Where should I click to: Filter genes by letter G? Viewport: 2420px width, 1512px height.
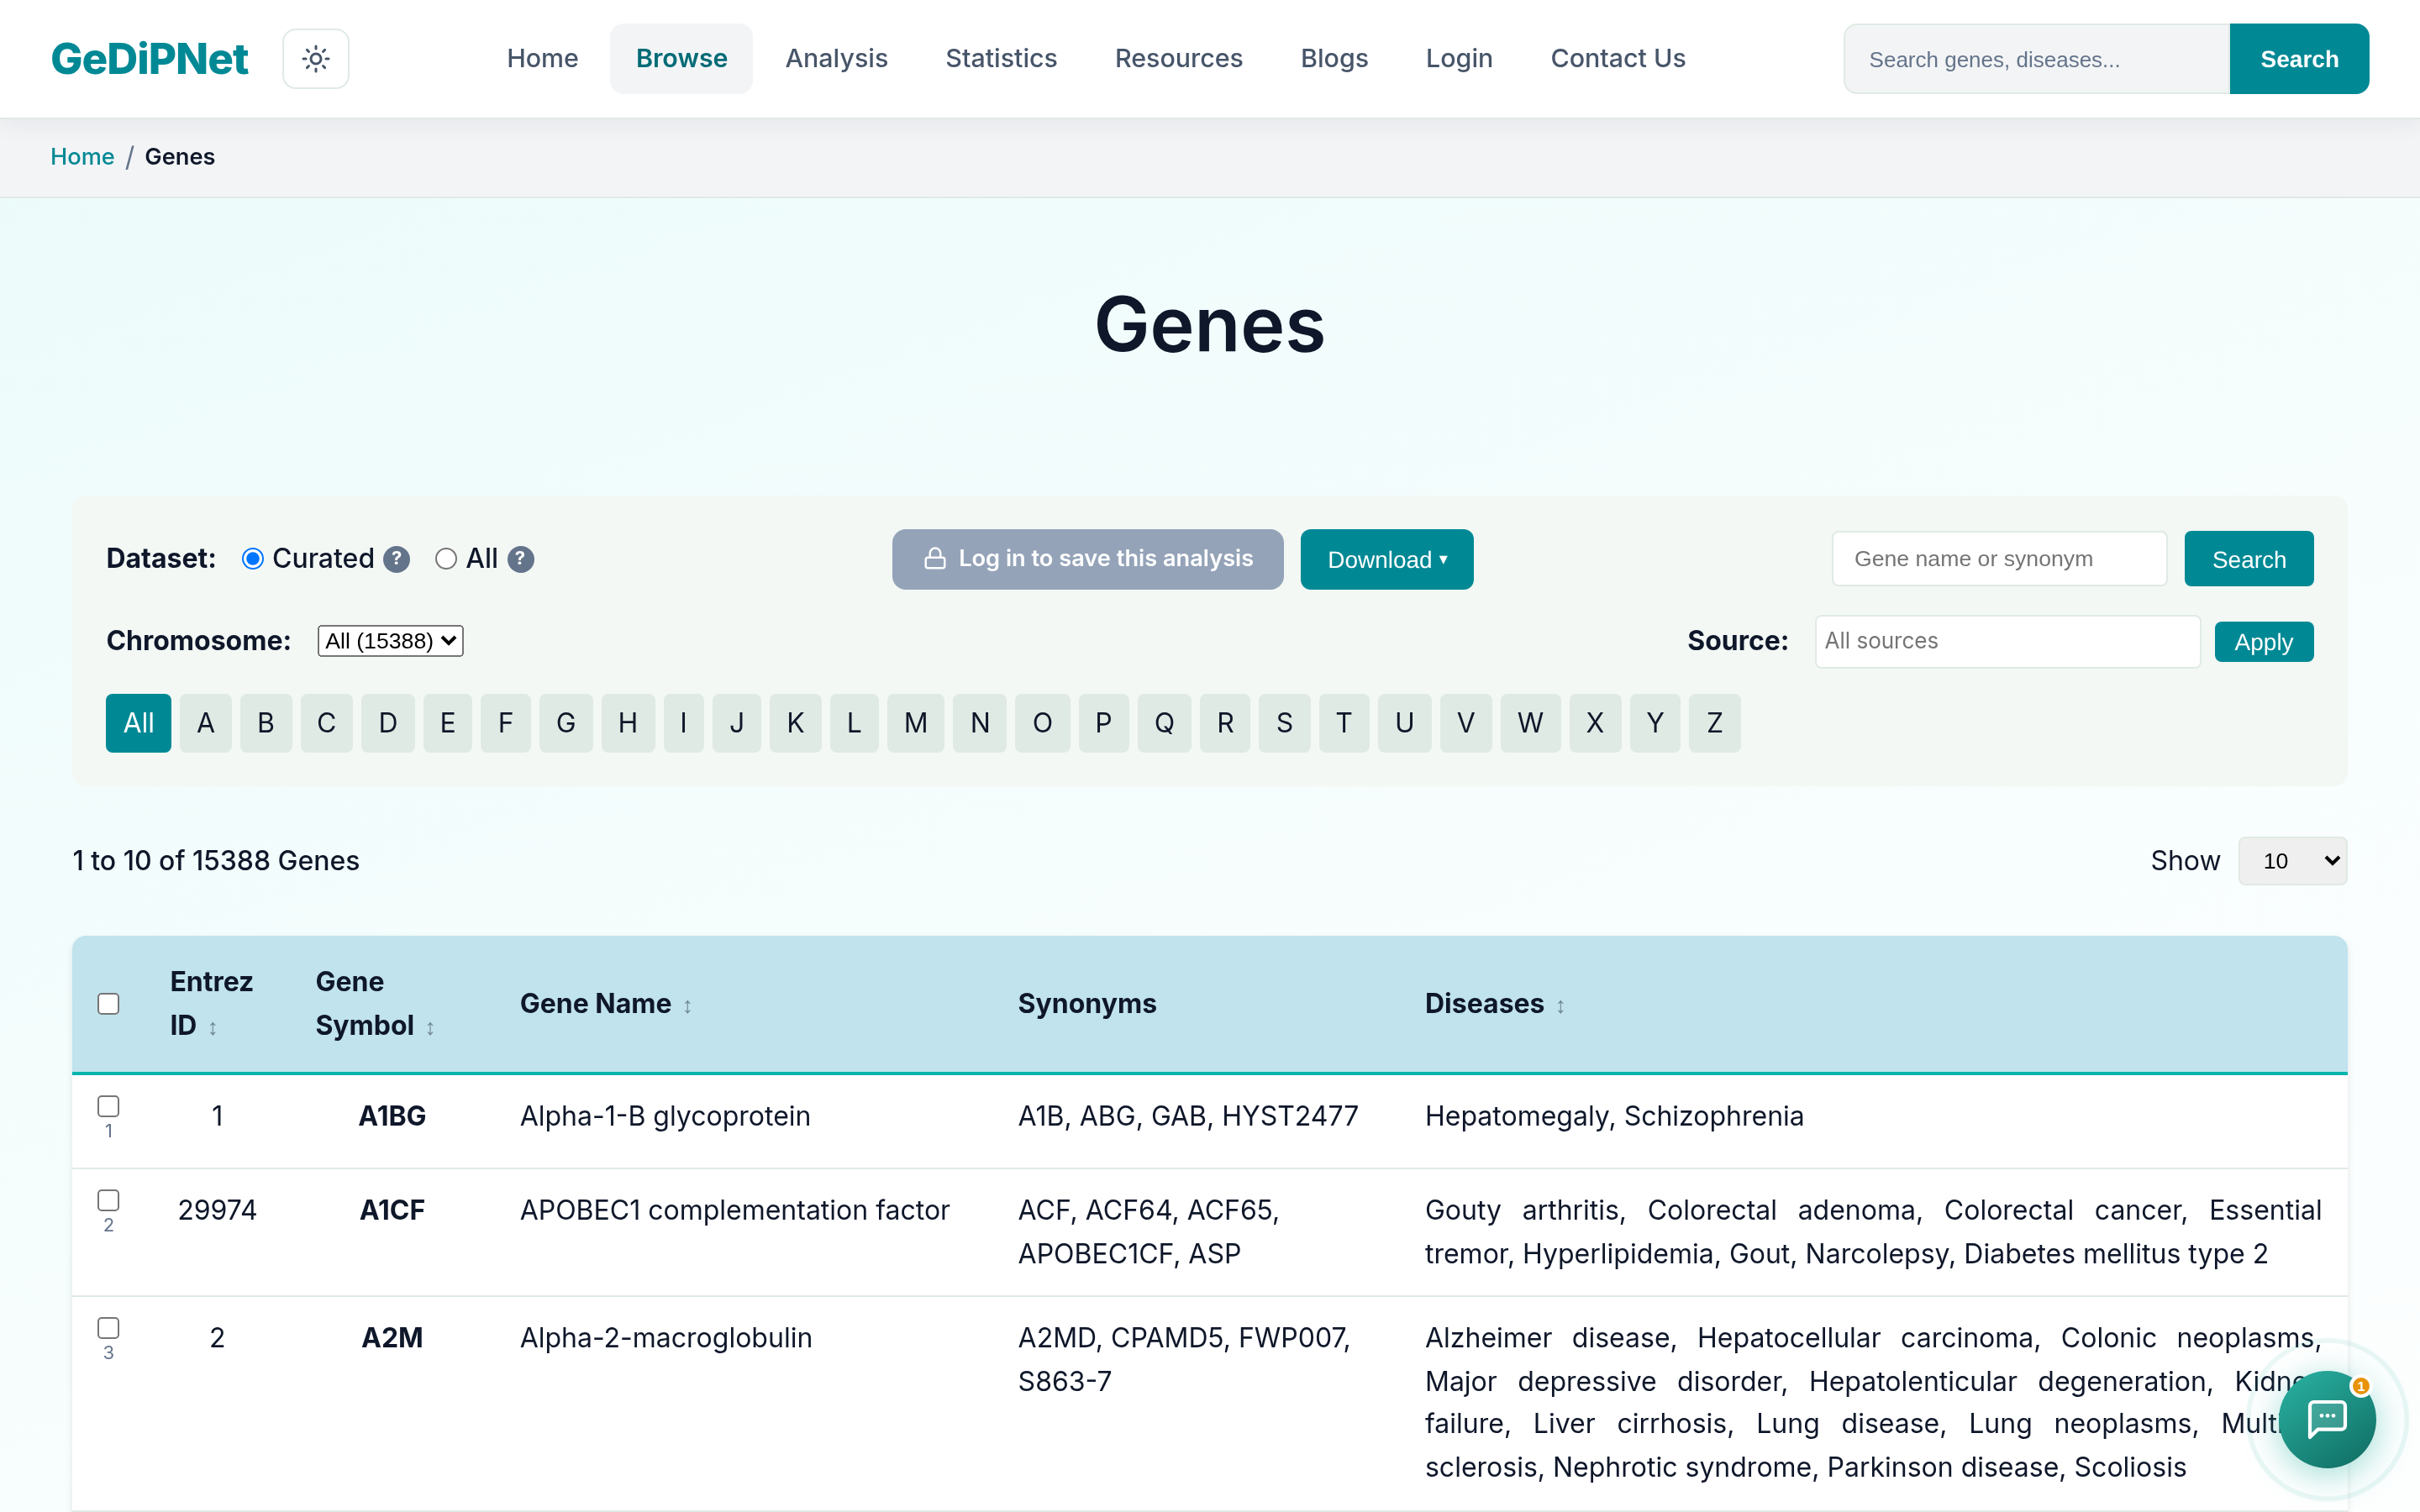566,723
